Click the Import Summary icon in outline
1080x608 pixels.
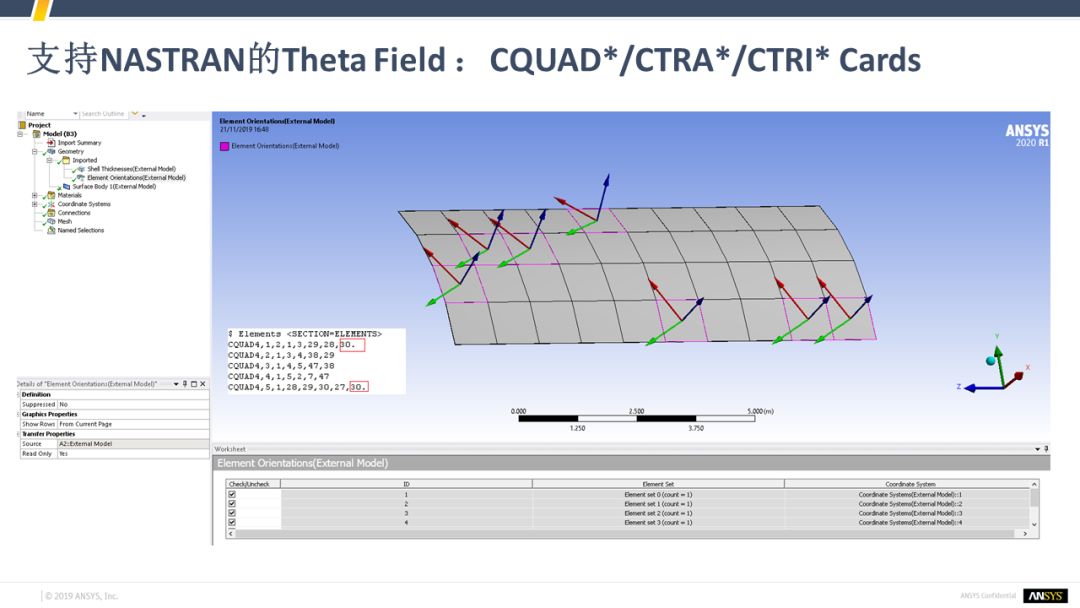[x=51, y=143]
